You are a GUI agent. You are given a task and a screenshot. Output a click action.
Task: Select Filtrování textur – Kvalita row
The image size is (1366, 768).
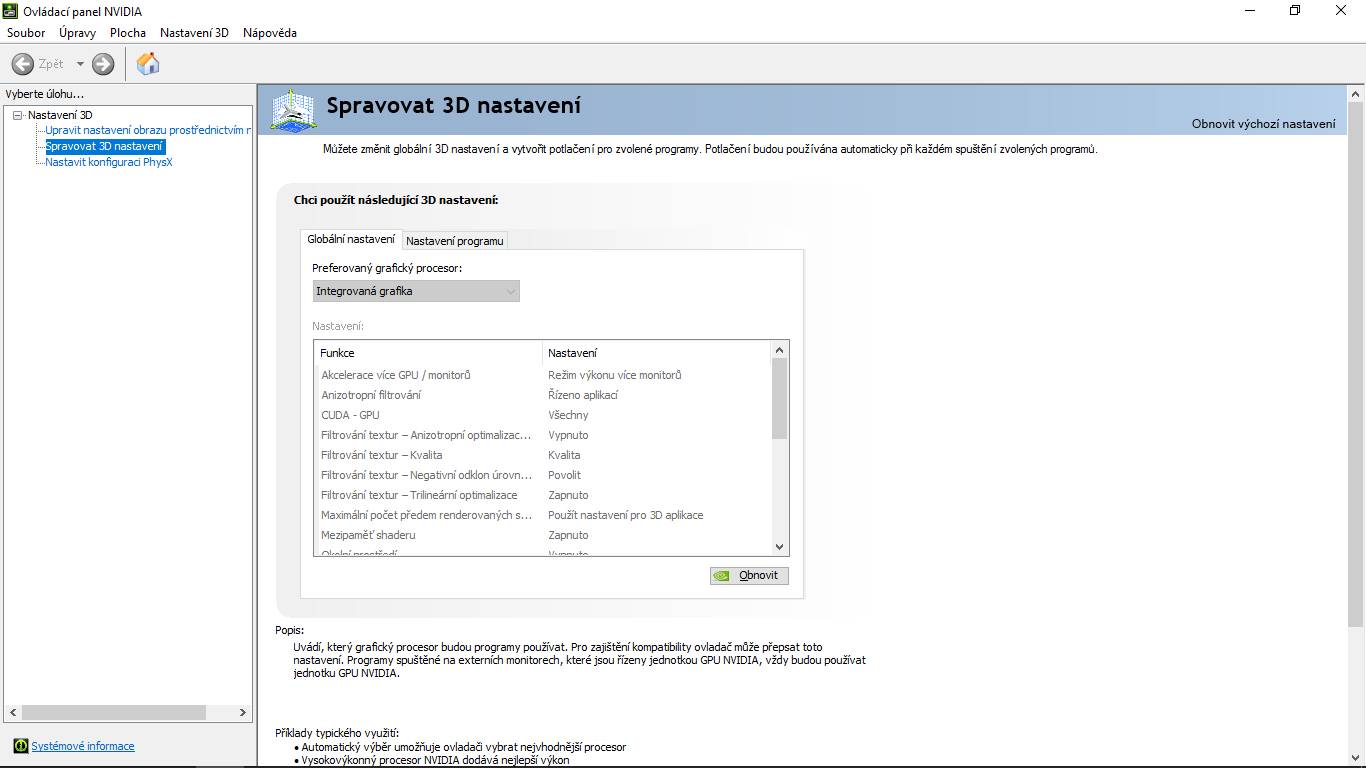coord(543,455)
